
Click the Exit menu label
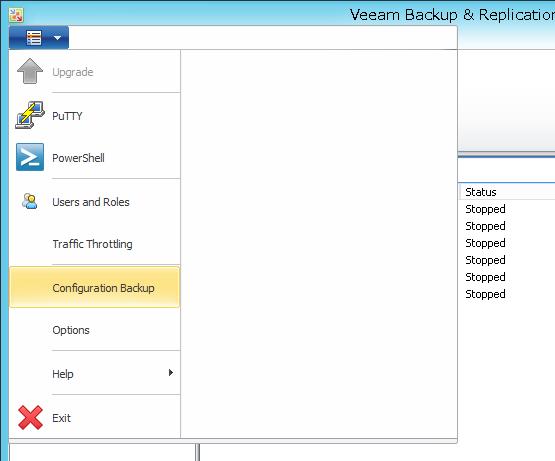click(62, 418)
